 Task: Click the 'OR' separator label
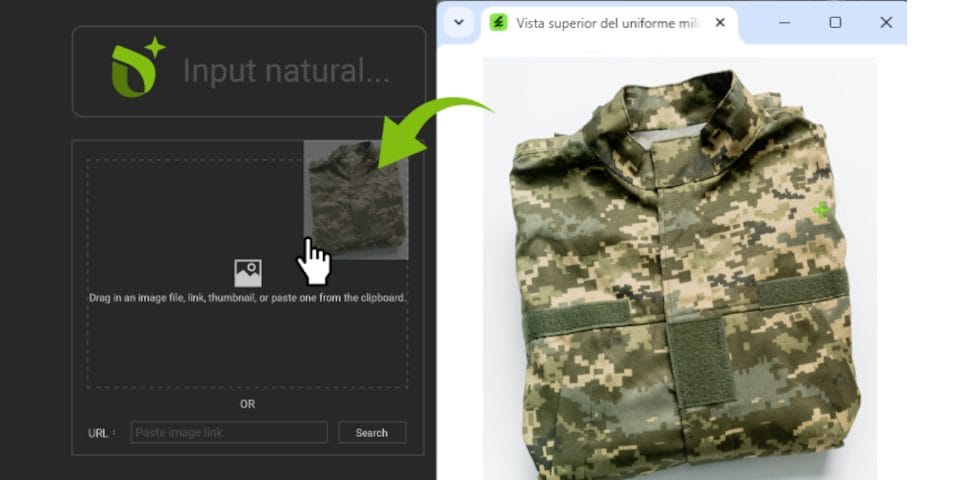click(x=247, y=404)
